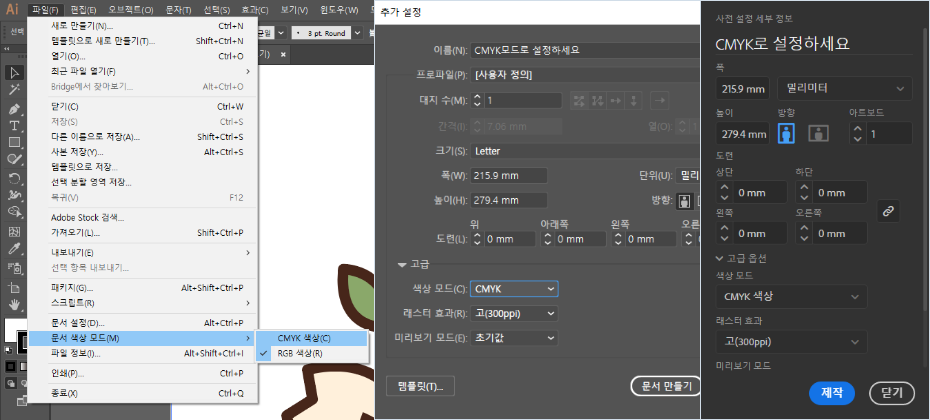Click the 템플릿(T)... button
This screenshot has width=930, height=420.
point(420,386)
